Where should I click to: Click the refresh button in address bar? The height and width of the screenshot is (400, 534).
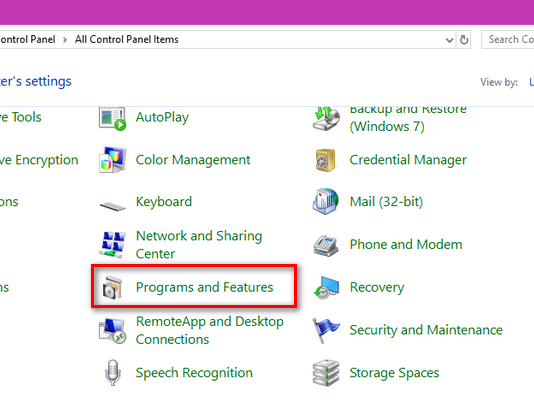(464, 40)
